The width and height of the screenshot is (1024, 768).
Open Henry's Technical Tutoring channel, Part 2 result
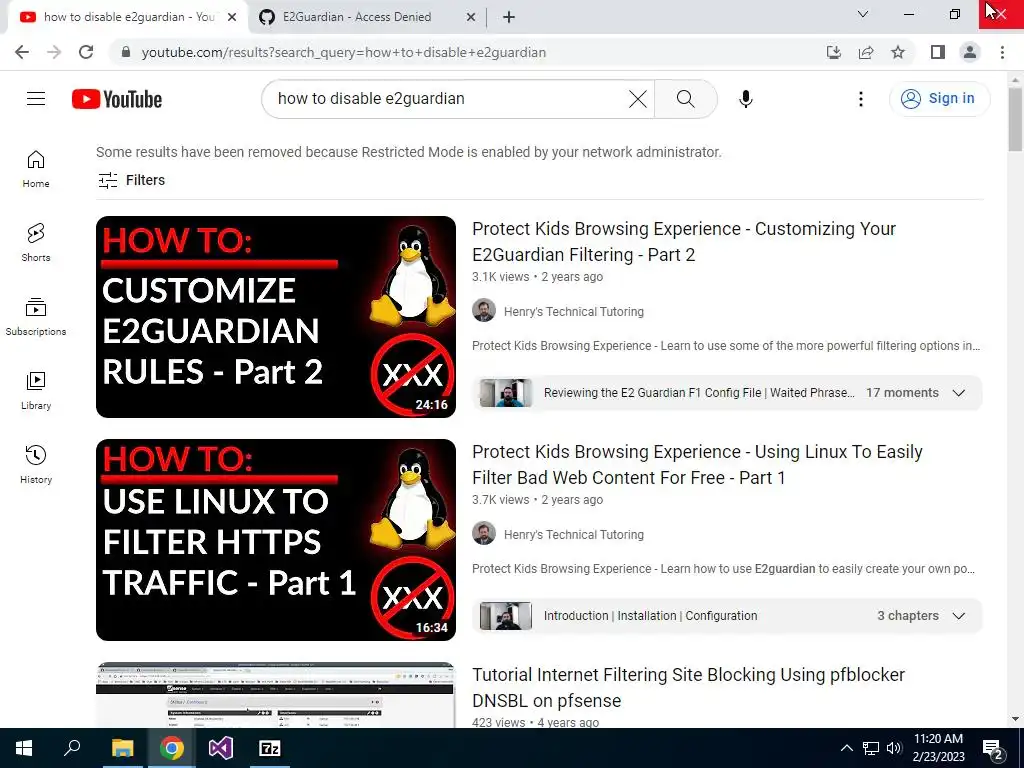[573, 312]
